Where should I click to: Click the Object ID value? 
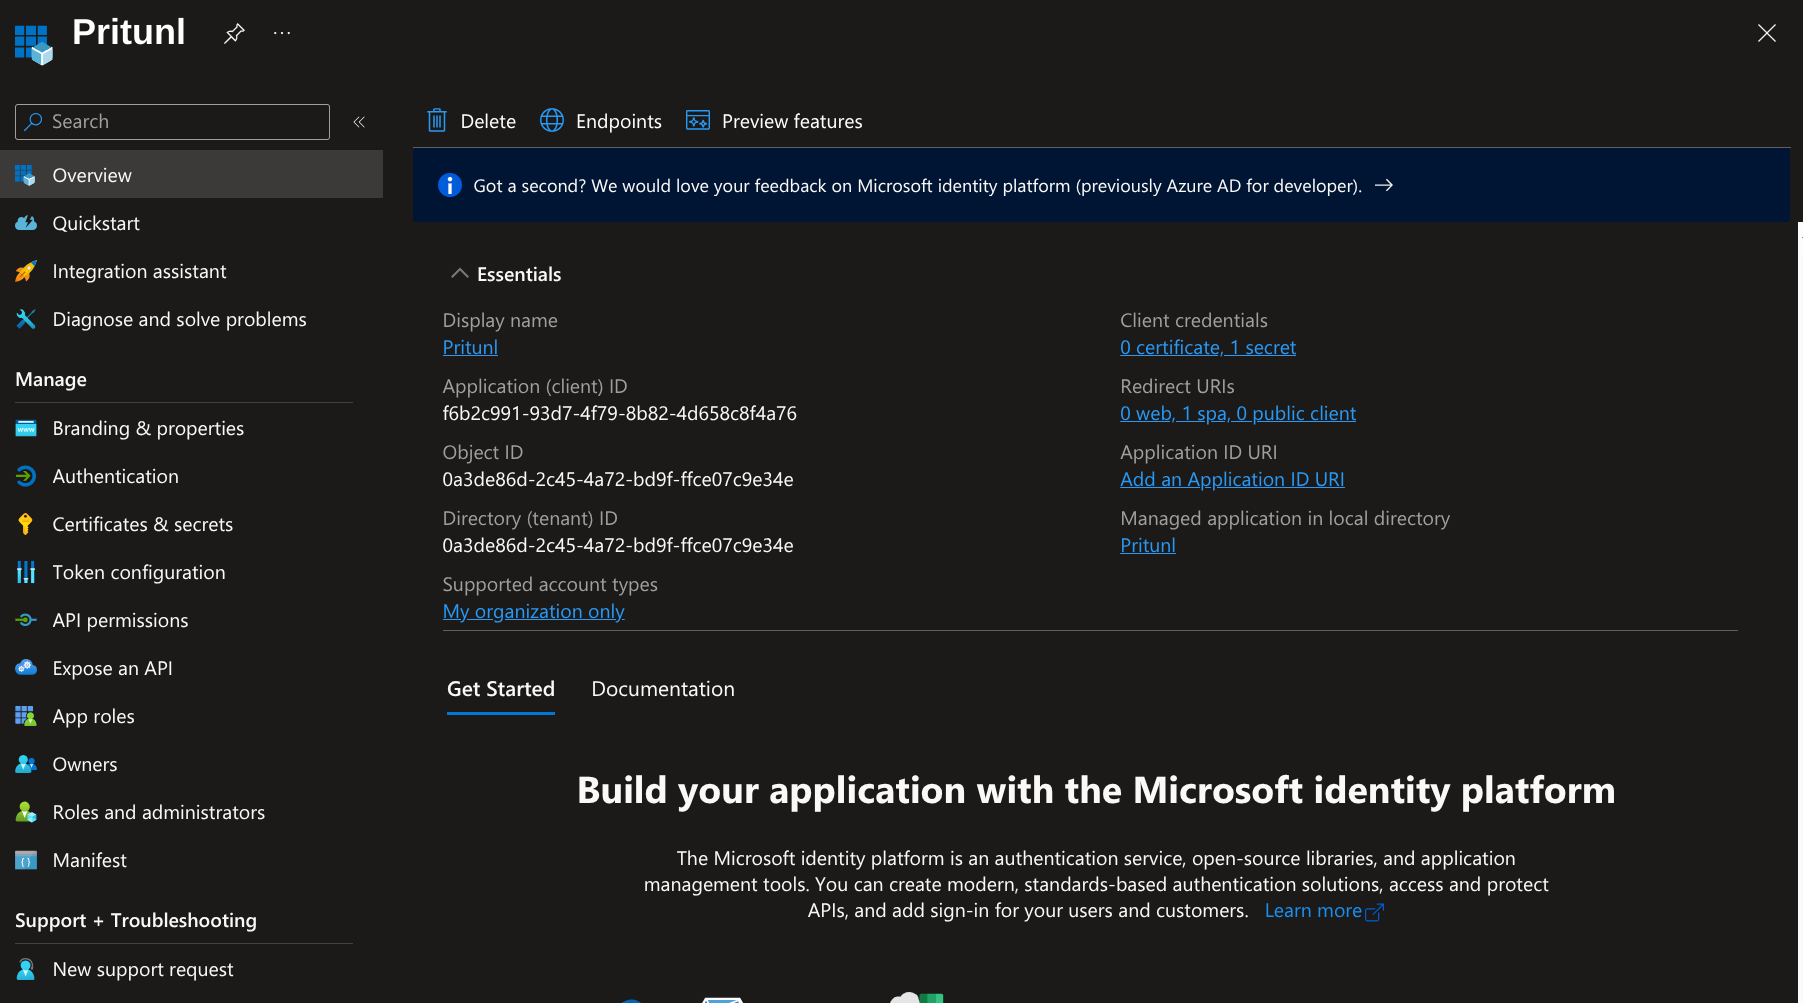coord(618,479)
